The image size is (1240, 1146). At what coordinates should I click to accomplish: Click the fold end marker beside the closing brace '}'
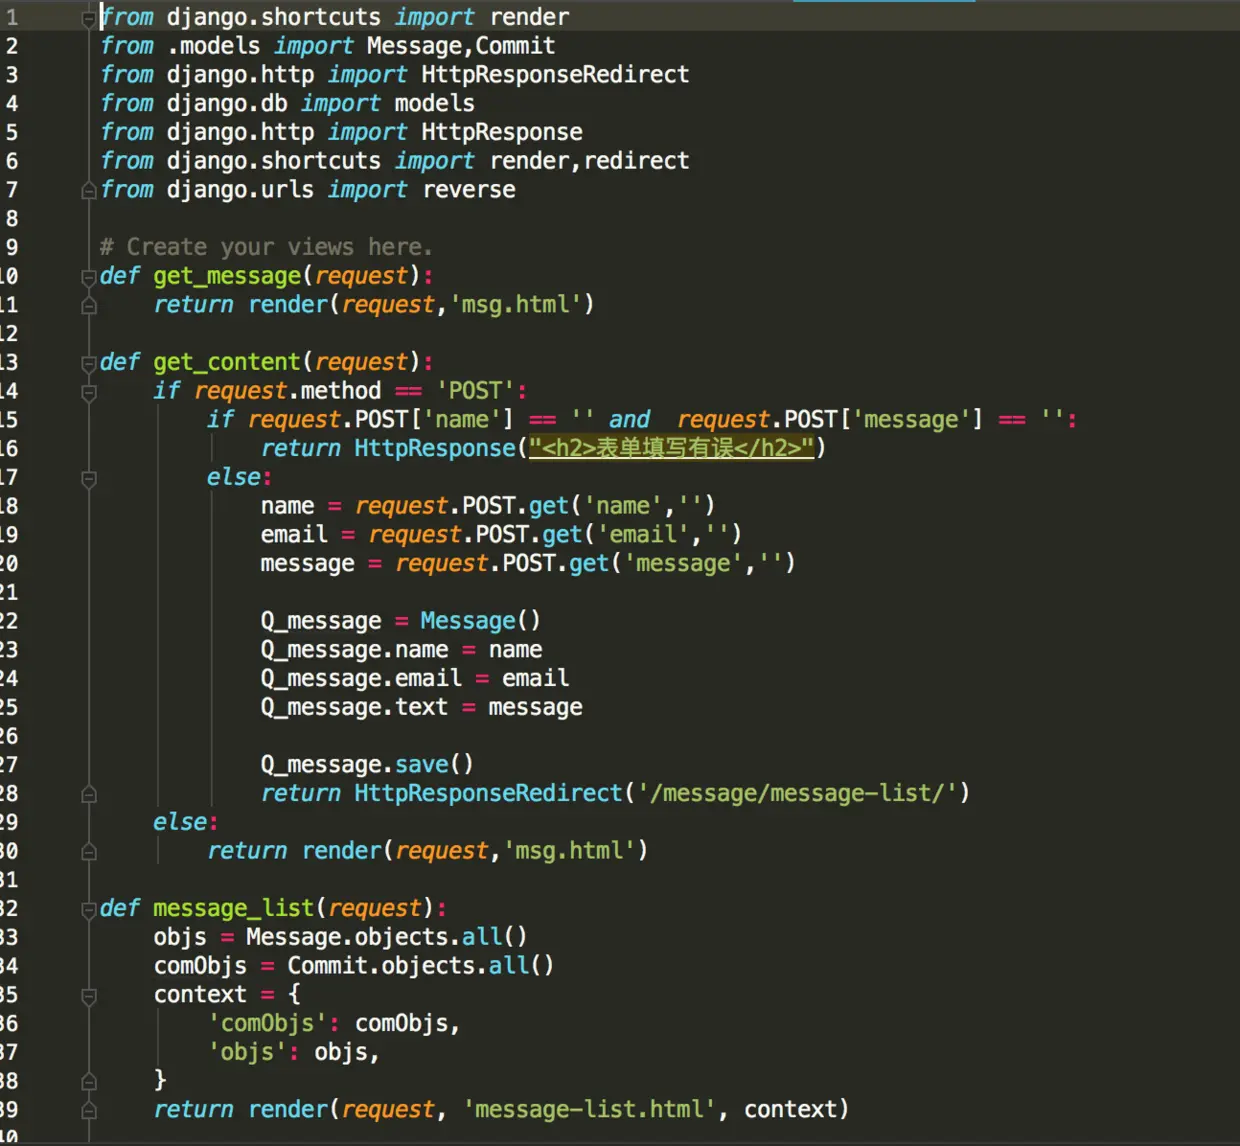pyautogui.click(x=89, y=1082)
